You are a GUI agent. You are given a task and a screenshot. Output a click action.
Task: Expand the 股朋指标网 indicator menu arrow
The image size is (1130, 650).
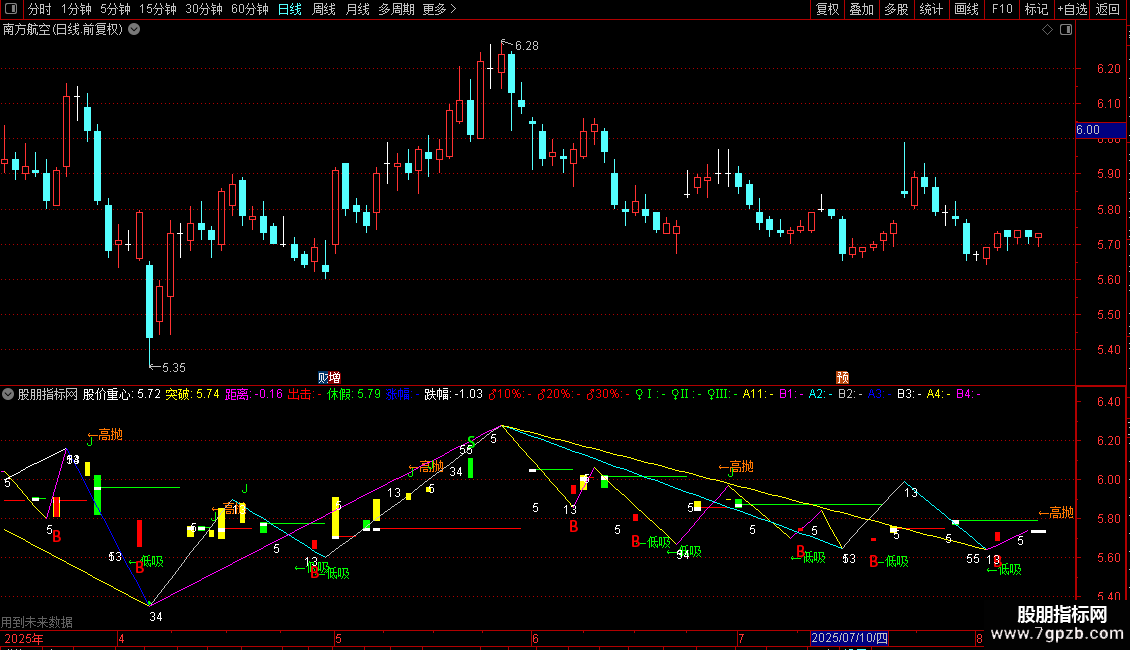point(8,394)
